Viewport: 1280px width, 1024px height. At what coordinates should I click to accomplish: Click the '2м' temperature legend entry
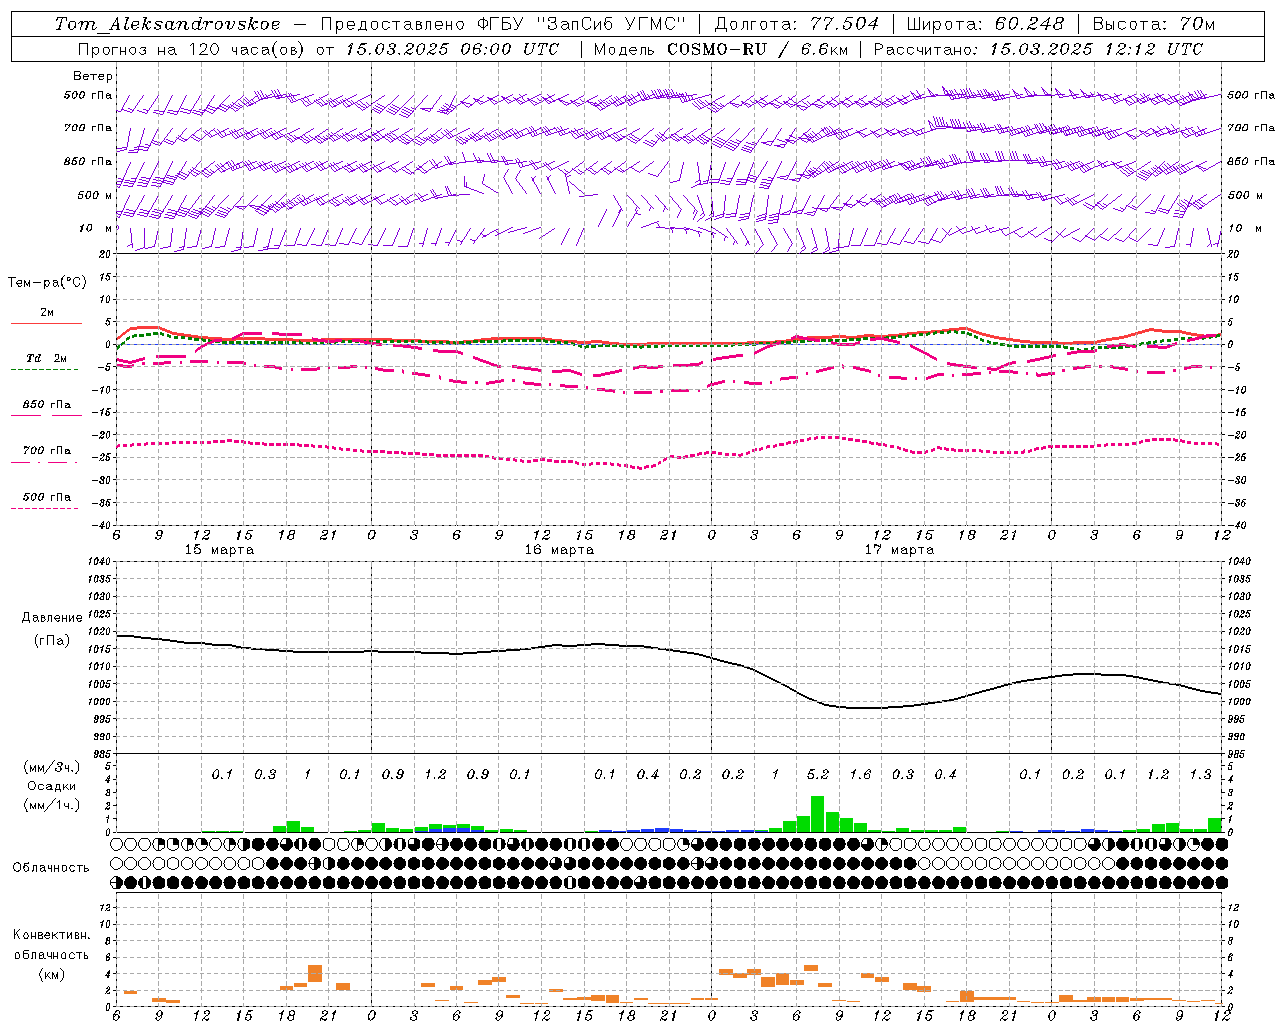47,313
